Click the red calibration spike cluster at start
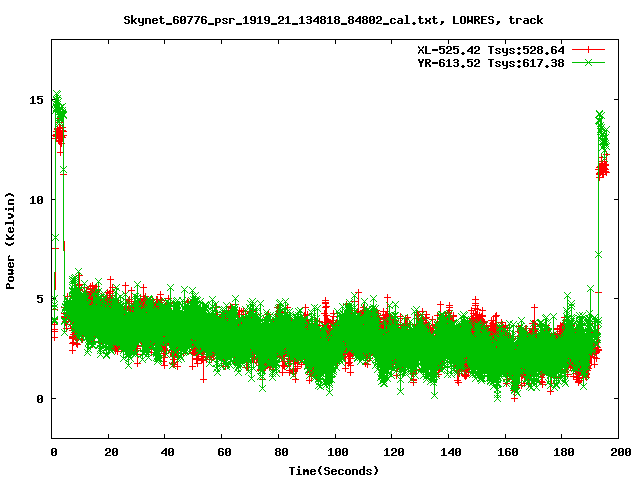This screenshot has width=640, height=480. click(x=60, y=135)
